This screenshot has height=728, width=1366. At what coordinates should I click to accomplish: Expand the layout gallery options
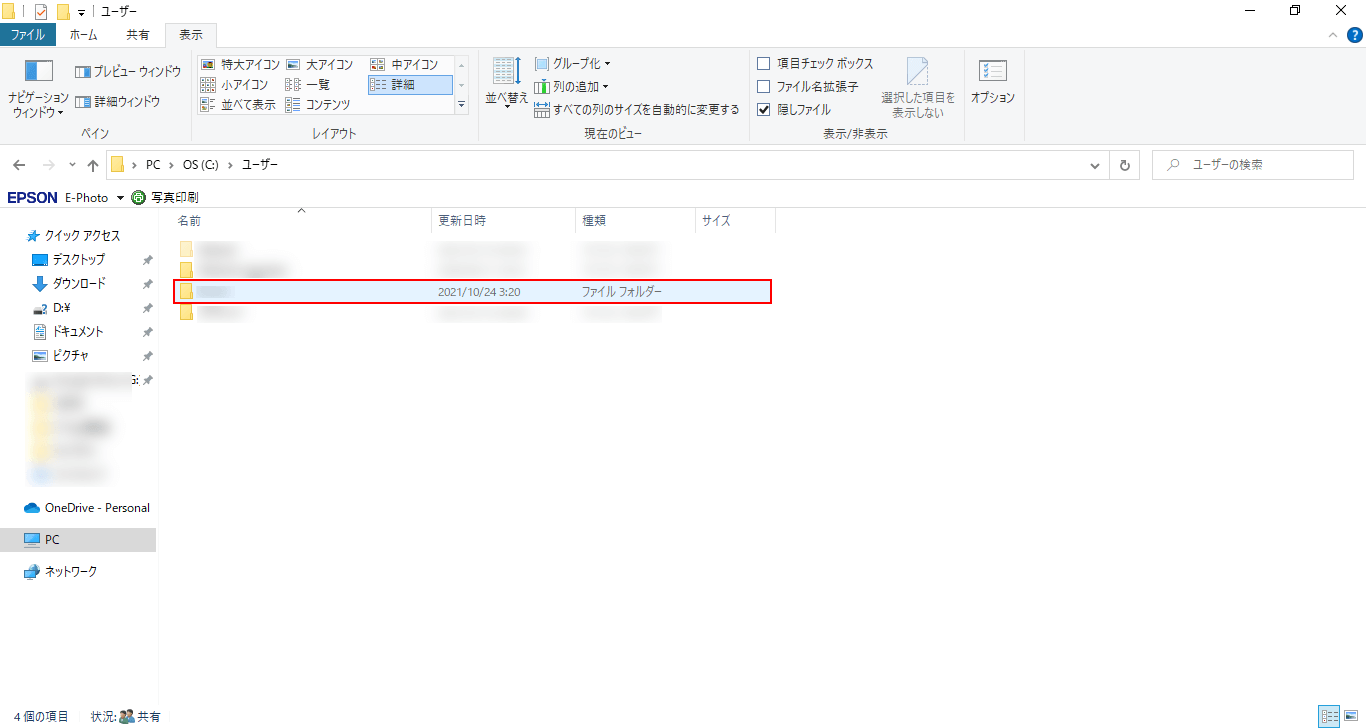pos(462,105)
